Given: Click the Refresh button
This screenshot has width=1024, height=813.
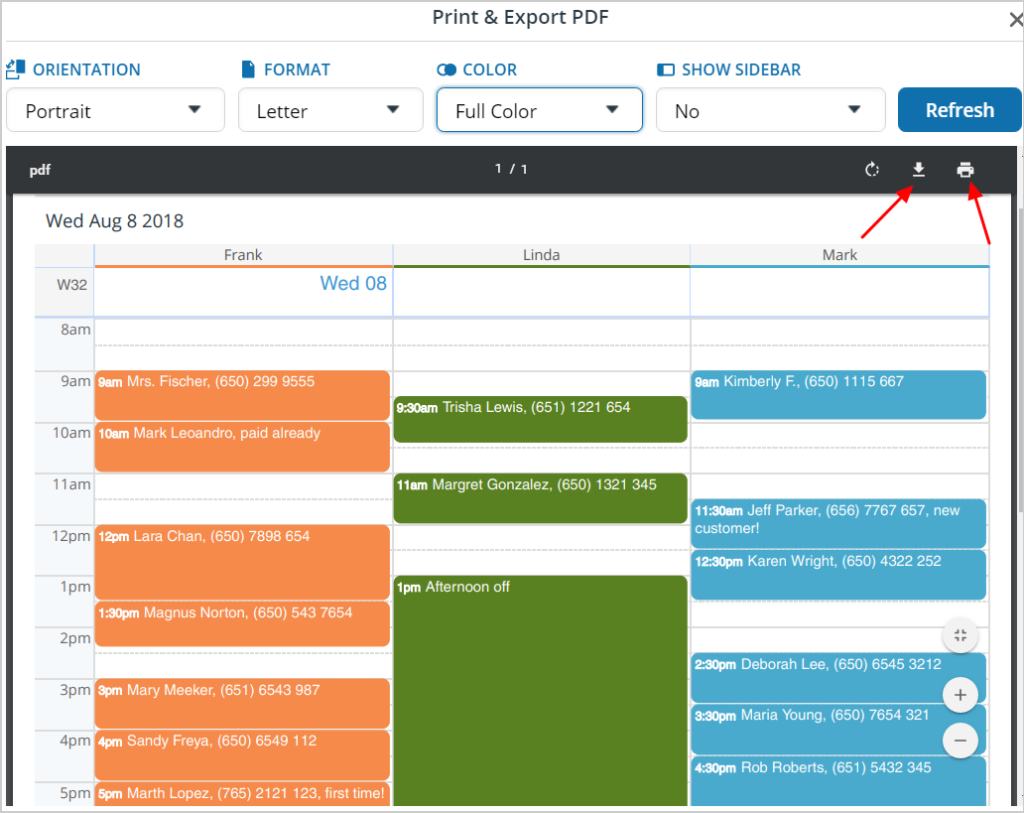Looking at the screenshot, I should 959,110.
